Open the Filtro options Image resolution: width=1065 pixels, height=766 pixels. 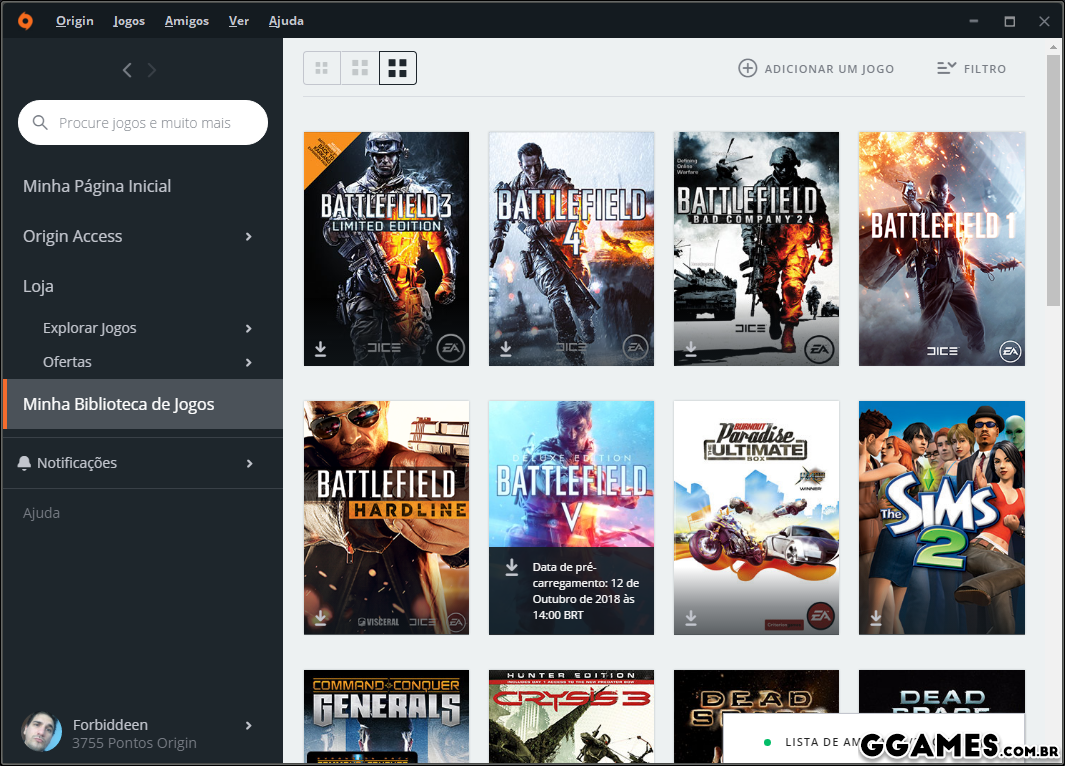(x=971, y=69)
